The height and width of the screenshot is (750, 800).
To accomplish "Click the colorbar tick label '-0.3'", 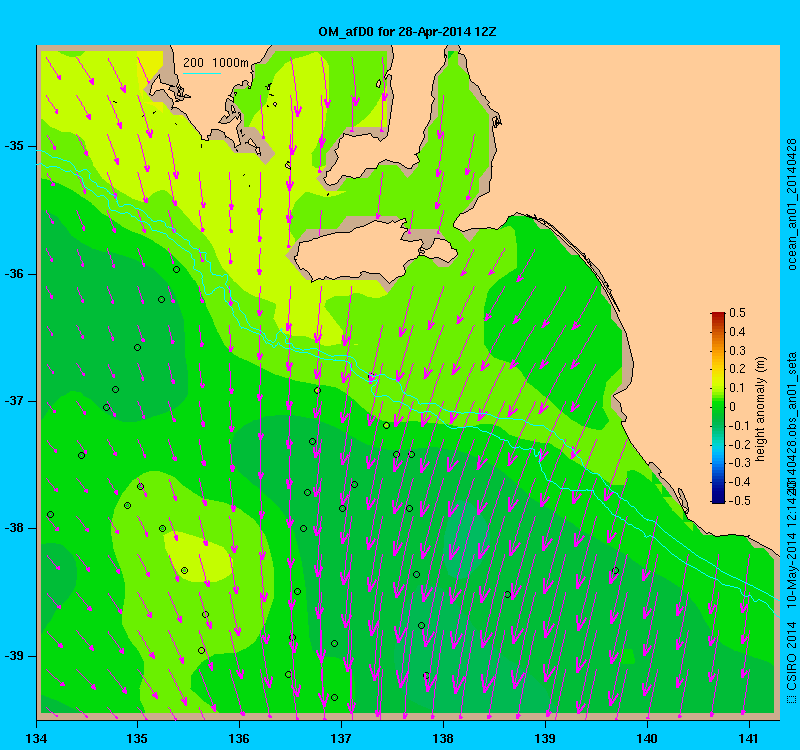I will [739, 463].
